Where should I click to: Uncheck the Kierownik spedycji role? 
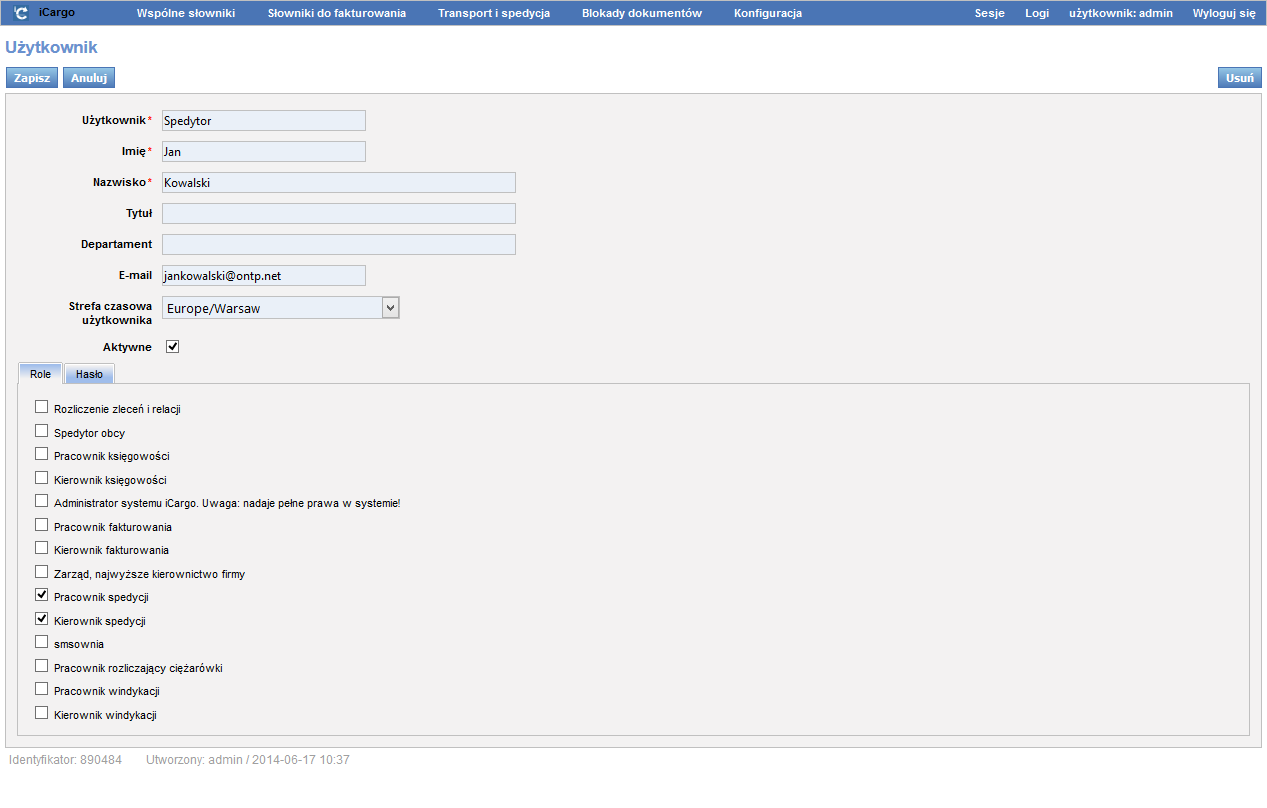click(x=42, y=619)
